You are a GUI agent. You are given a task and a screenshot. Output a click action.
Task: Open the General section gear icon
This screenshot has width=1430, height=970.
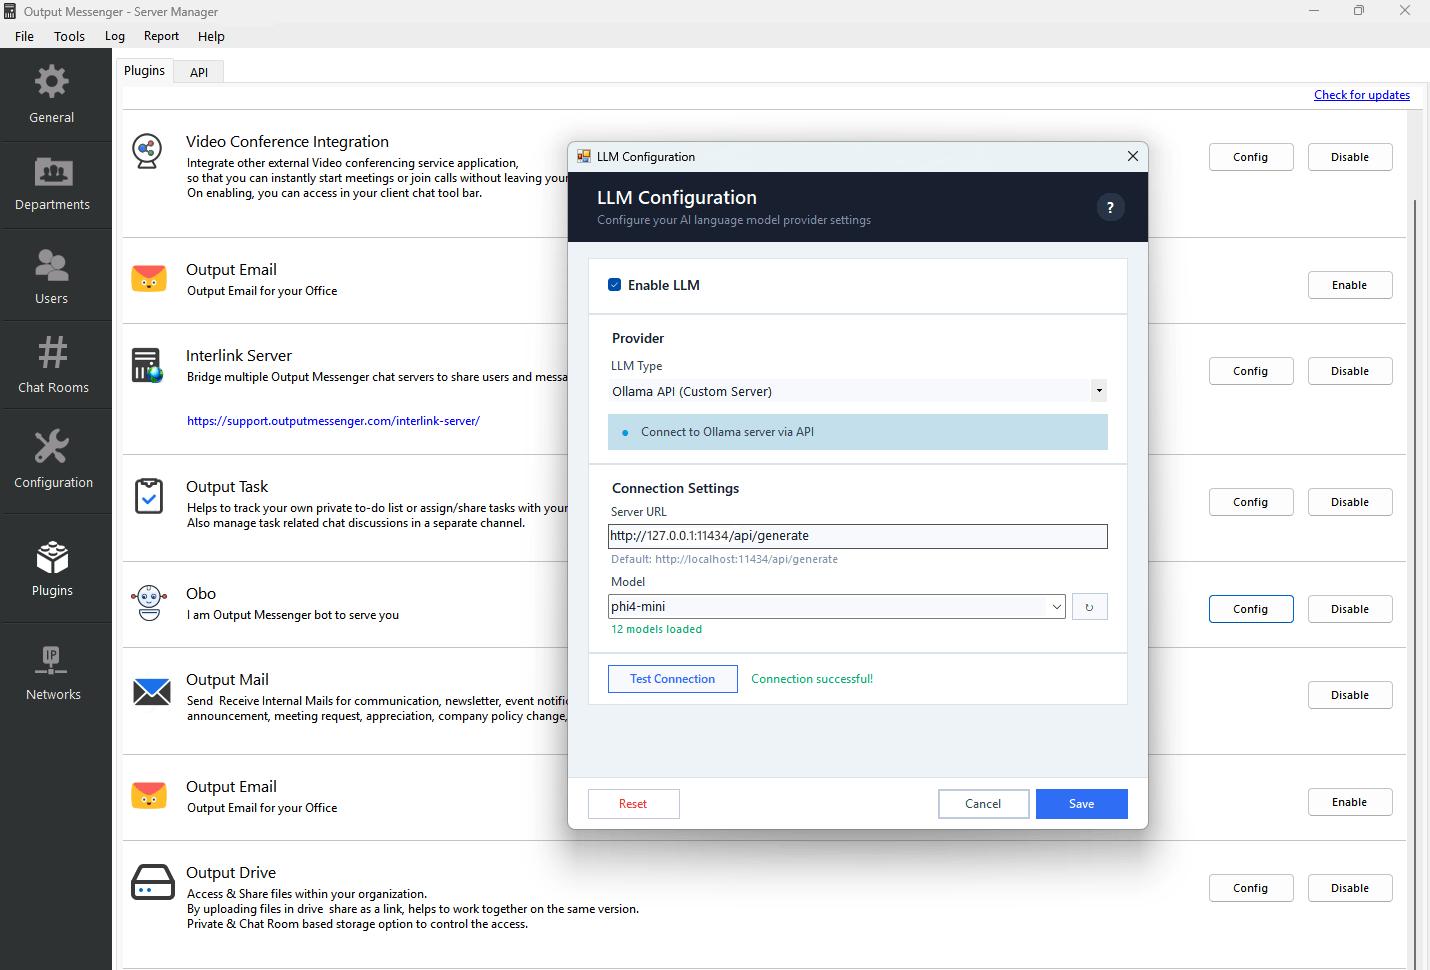point(52,81)
